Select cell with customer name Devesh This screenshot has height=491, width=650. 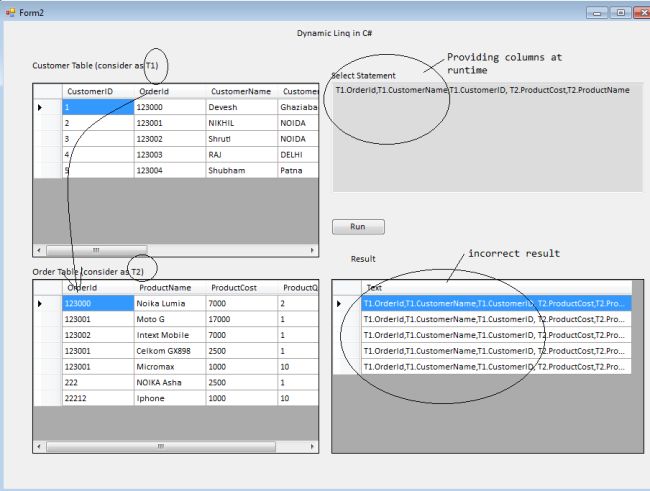[x=242, y=107]
